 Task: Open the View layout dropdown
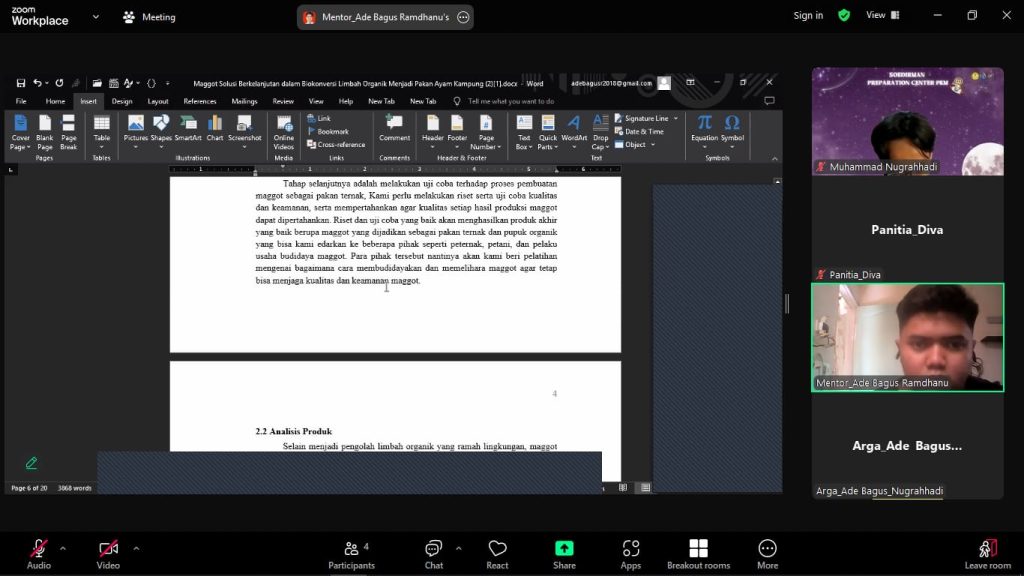[x=882, y=16]
